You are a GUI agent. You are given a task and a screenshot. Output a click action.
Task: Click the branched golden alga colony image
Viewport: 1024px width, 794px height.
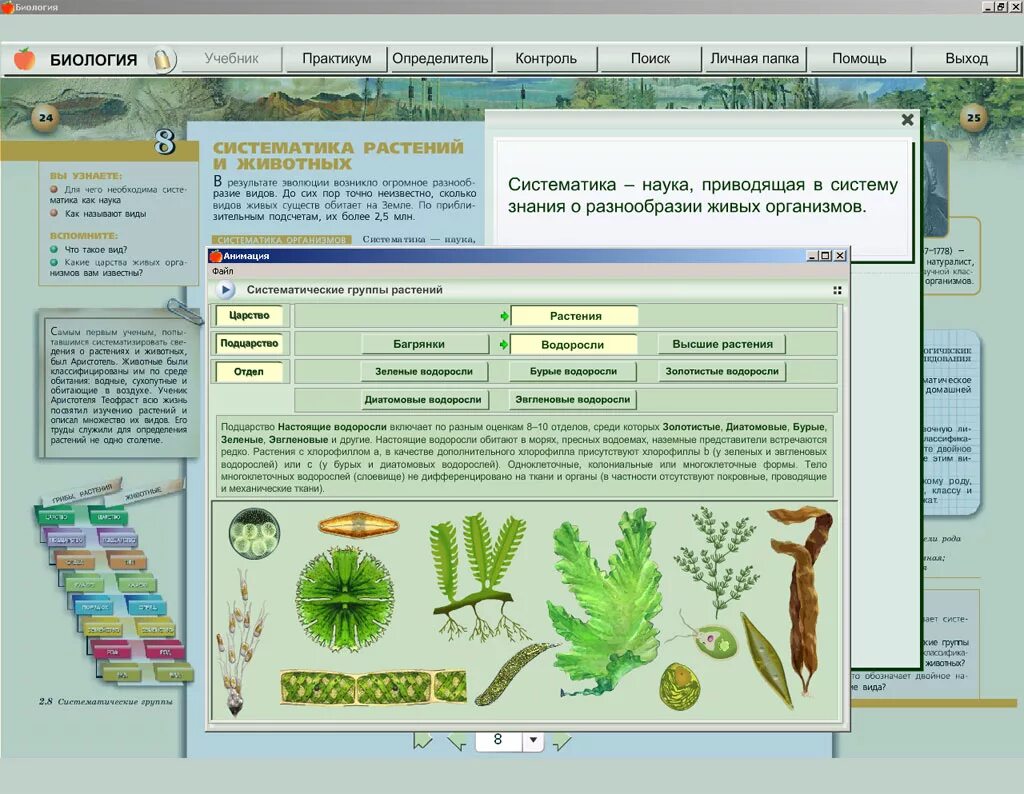coord(240,643)
